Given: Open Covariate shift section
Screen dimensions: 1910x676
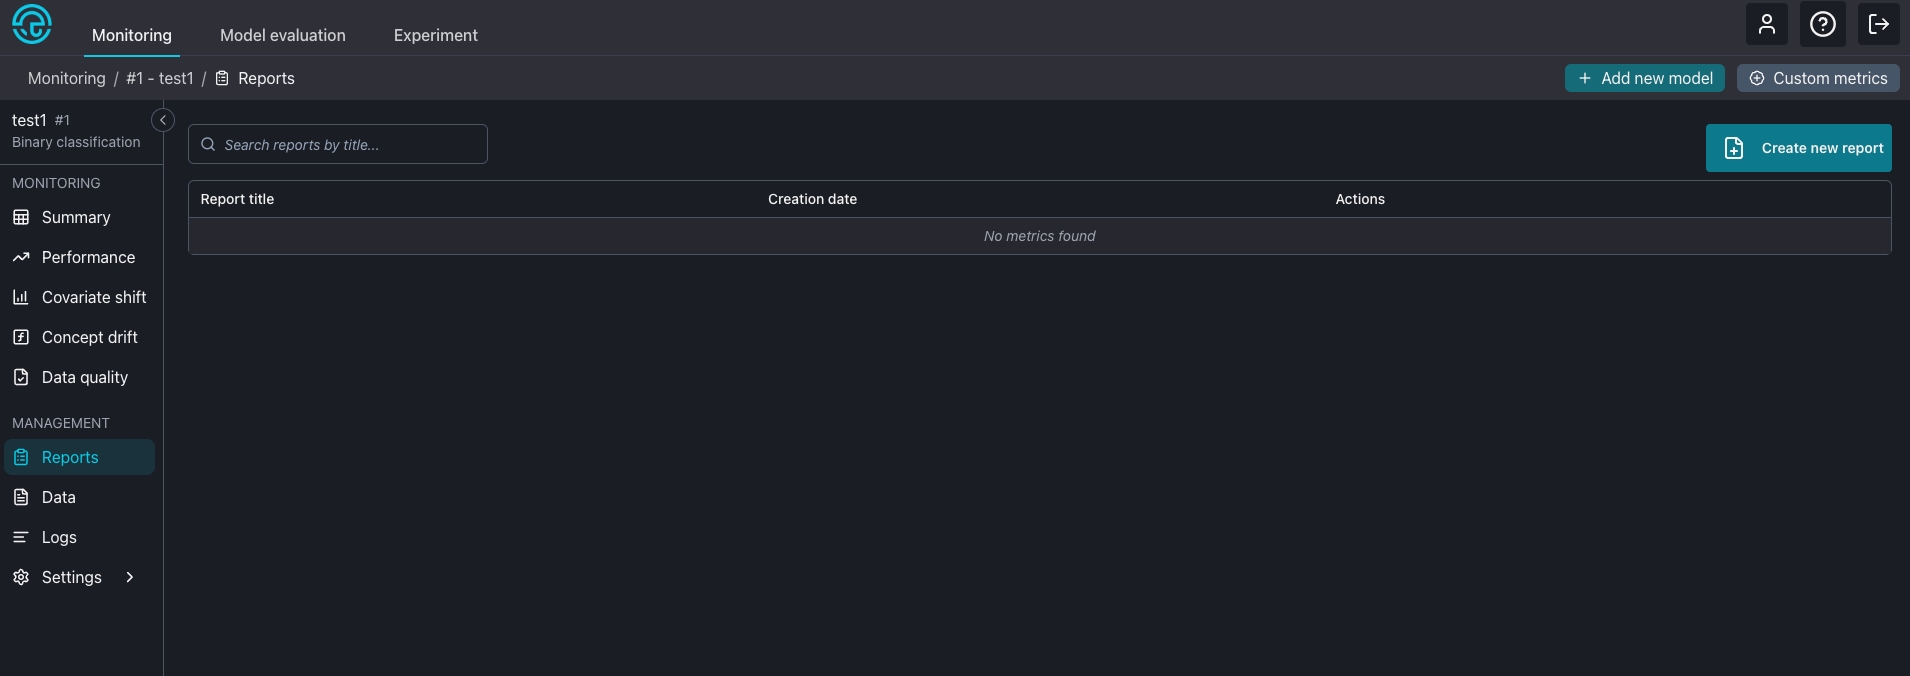Looking at the screenshot, I should tap(94, 297).
